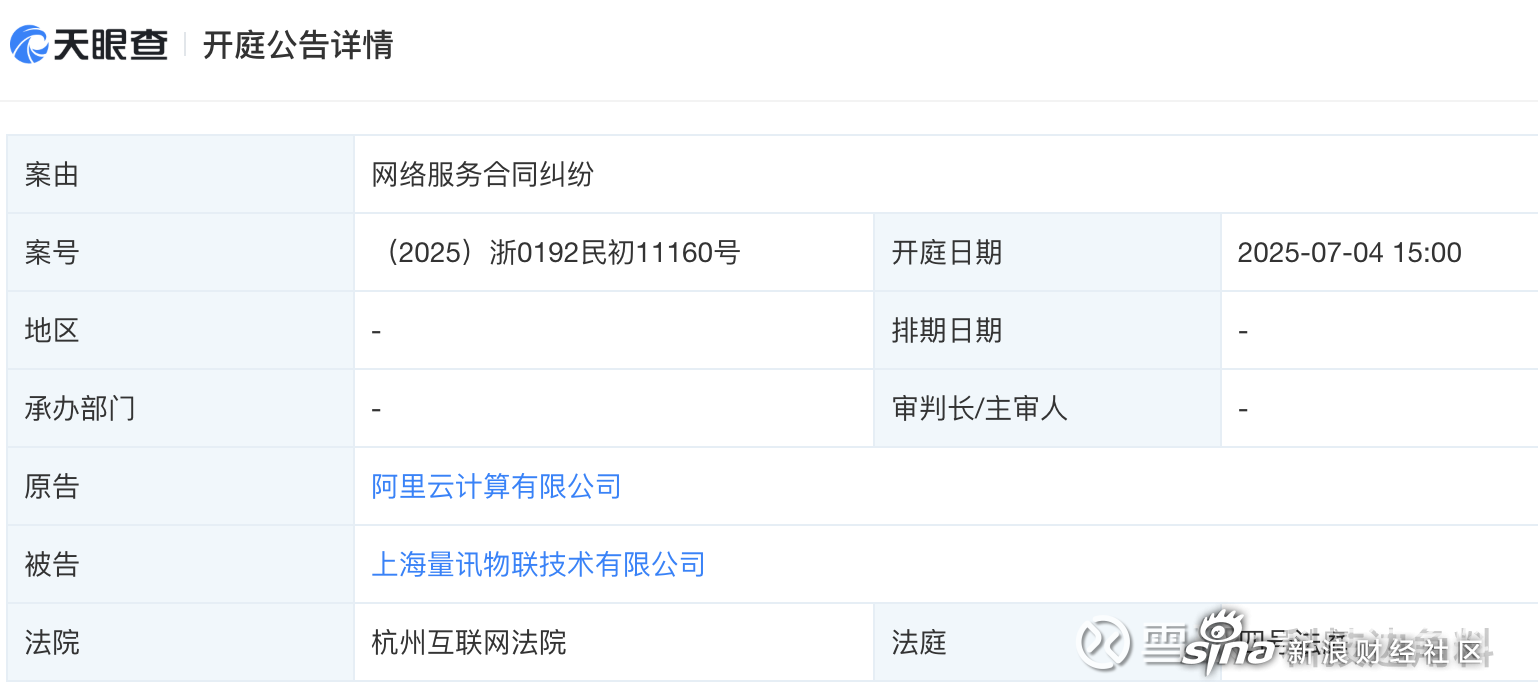Click the hearing date value 2025-07-04 15:00

(x=1349, y=253)
